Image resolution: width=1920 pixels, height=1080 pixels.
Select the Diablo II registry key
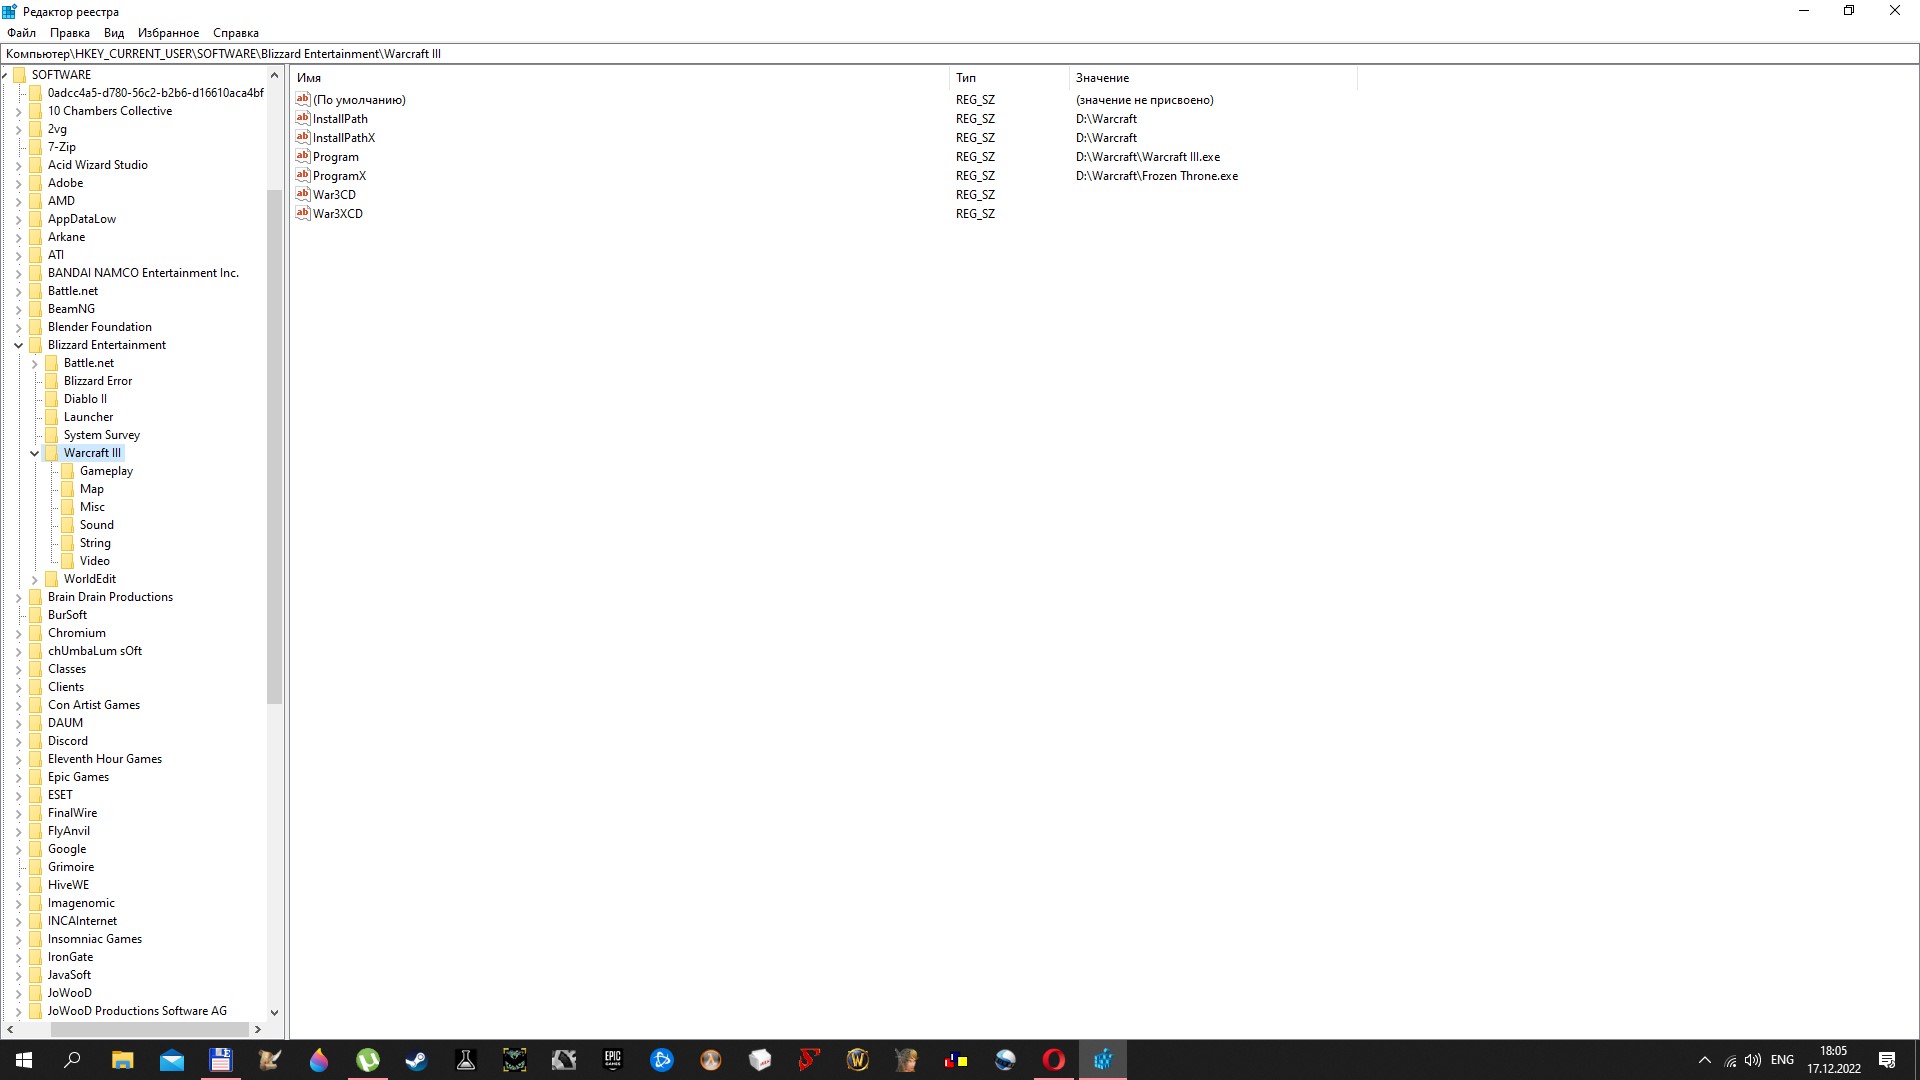pos(85,399)
